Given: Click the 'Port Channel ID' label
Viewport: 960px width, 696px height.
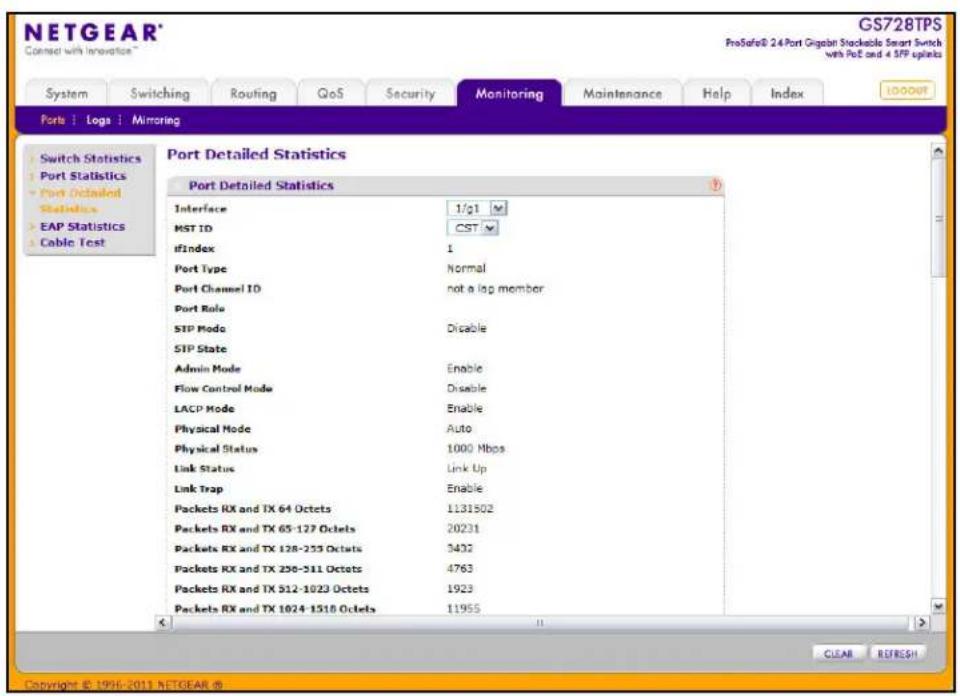Looking at the screenshot, I should [217, 288].
